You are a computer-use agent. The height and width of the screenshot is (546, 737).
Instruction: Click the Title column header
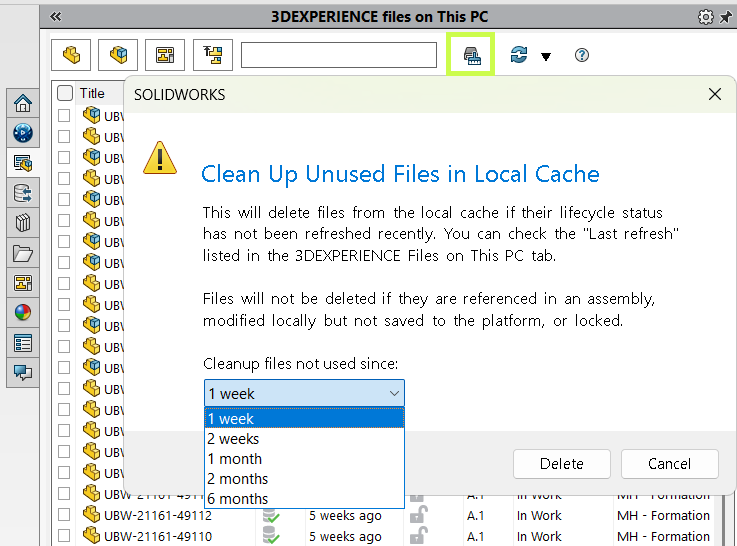(x=92, y=93)
